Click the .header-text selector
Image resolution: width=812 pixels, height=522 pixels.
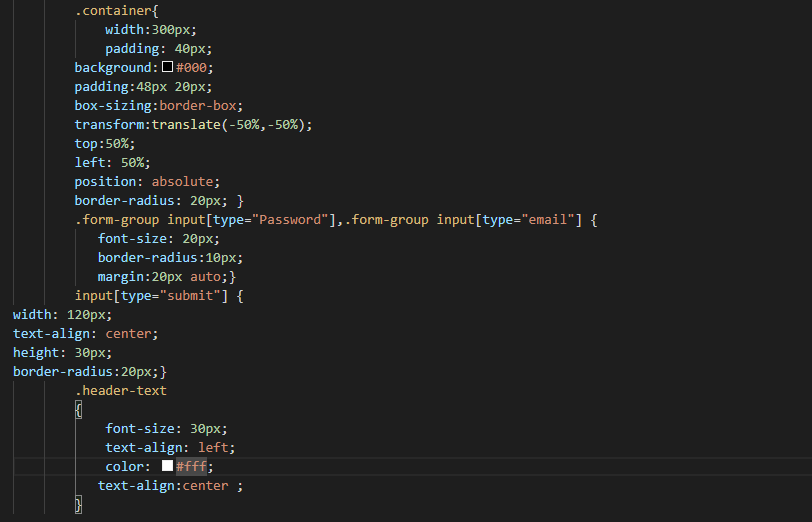point(121,390)
